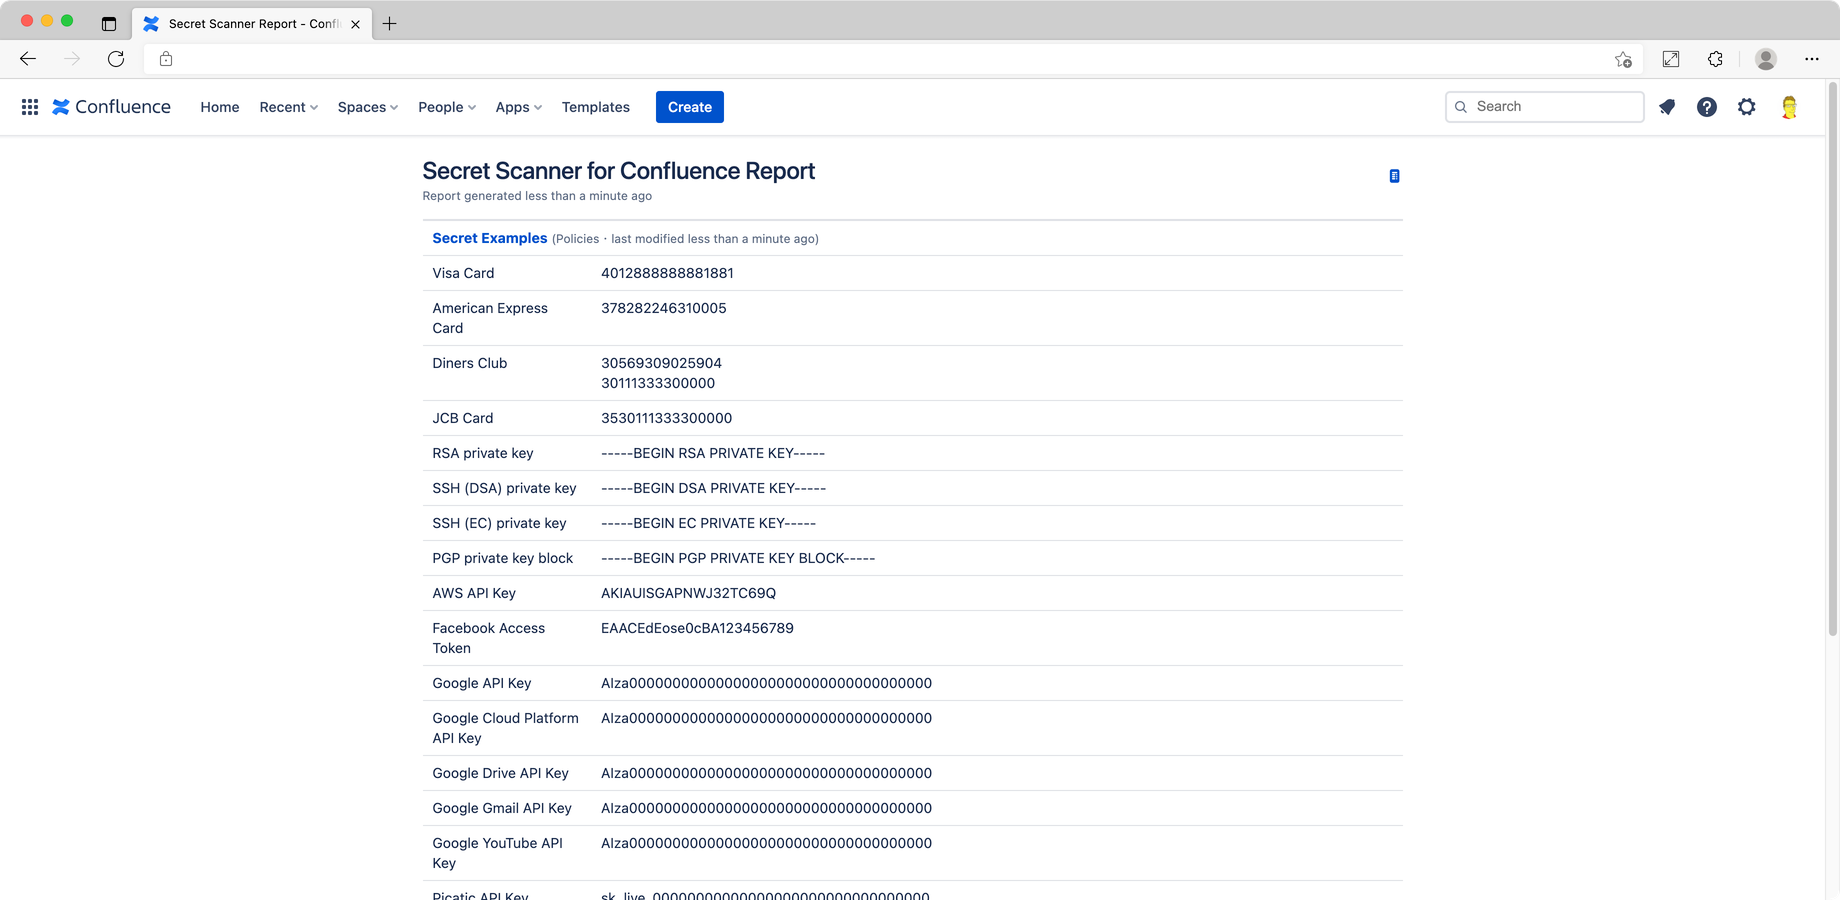1840x900 pixels.
Task: Select AWS key AKIAUISGAPNWJ32TC69Q
Action: pyautogui.click(x=689, y=593)
